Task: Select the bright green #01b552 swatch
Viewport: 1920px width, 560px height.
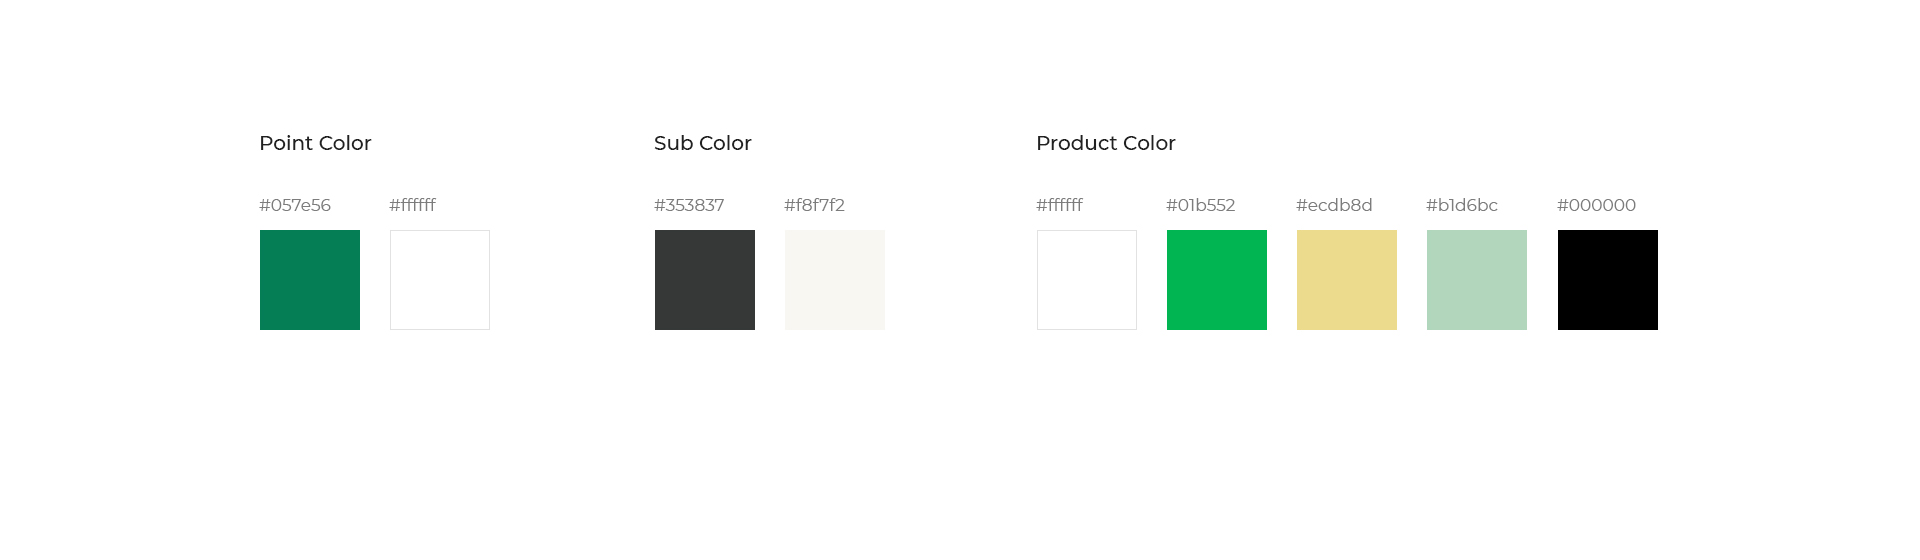Action: click(1217, 280)
